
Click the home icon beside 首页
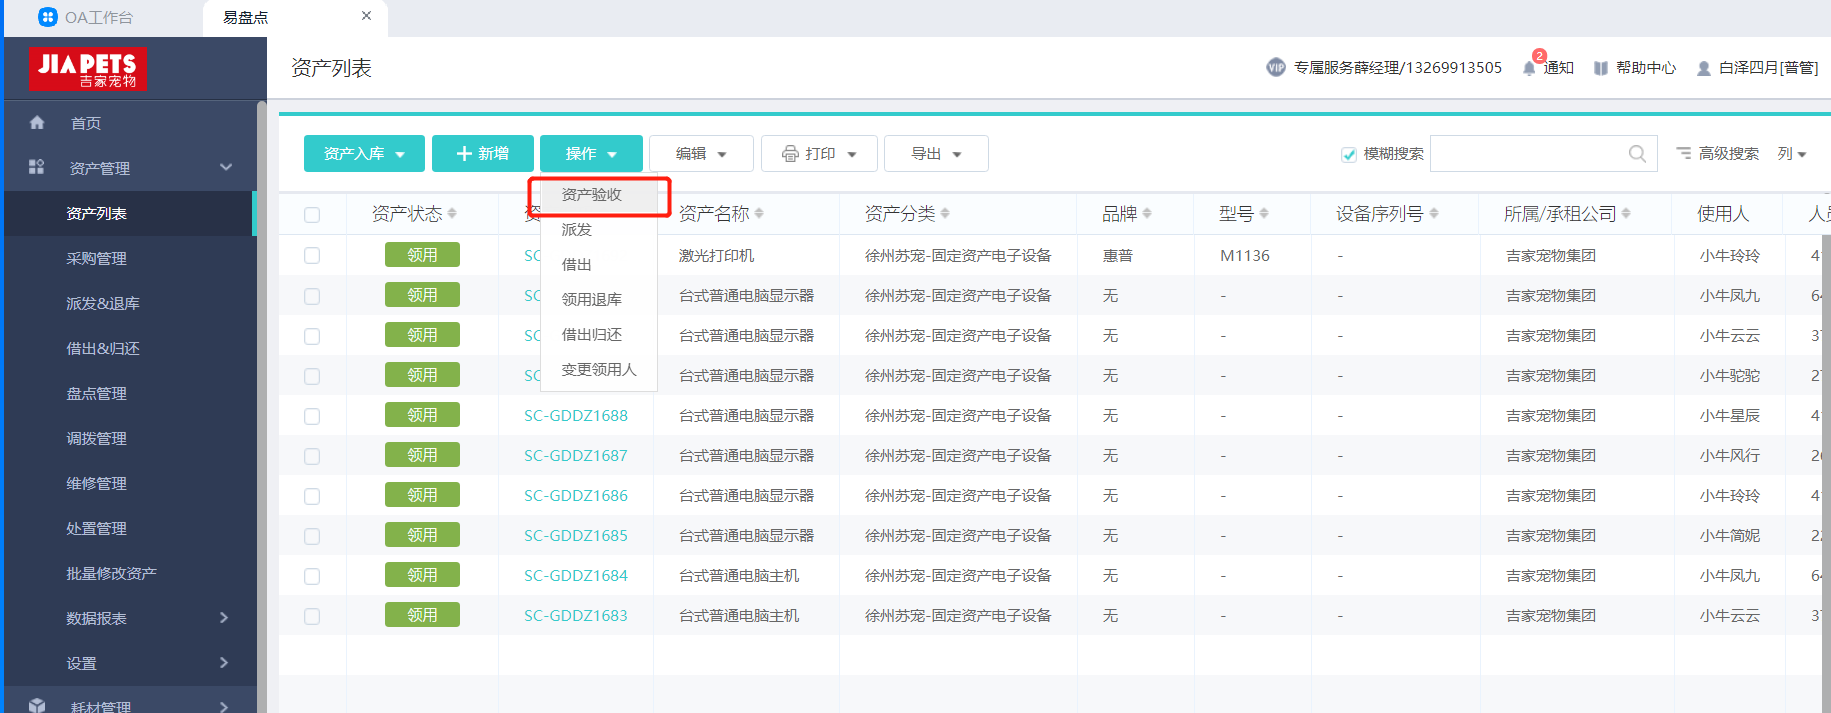pos(37,123)
